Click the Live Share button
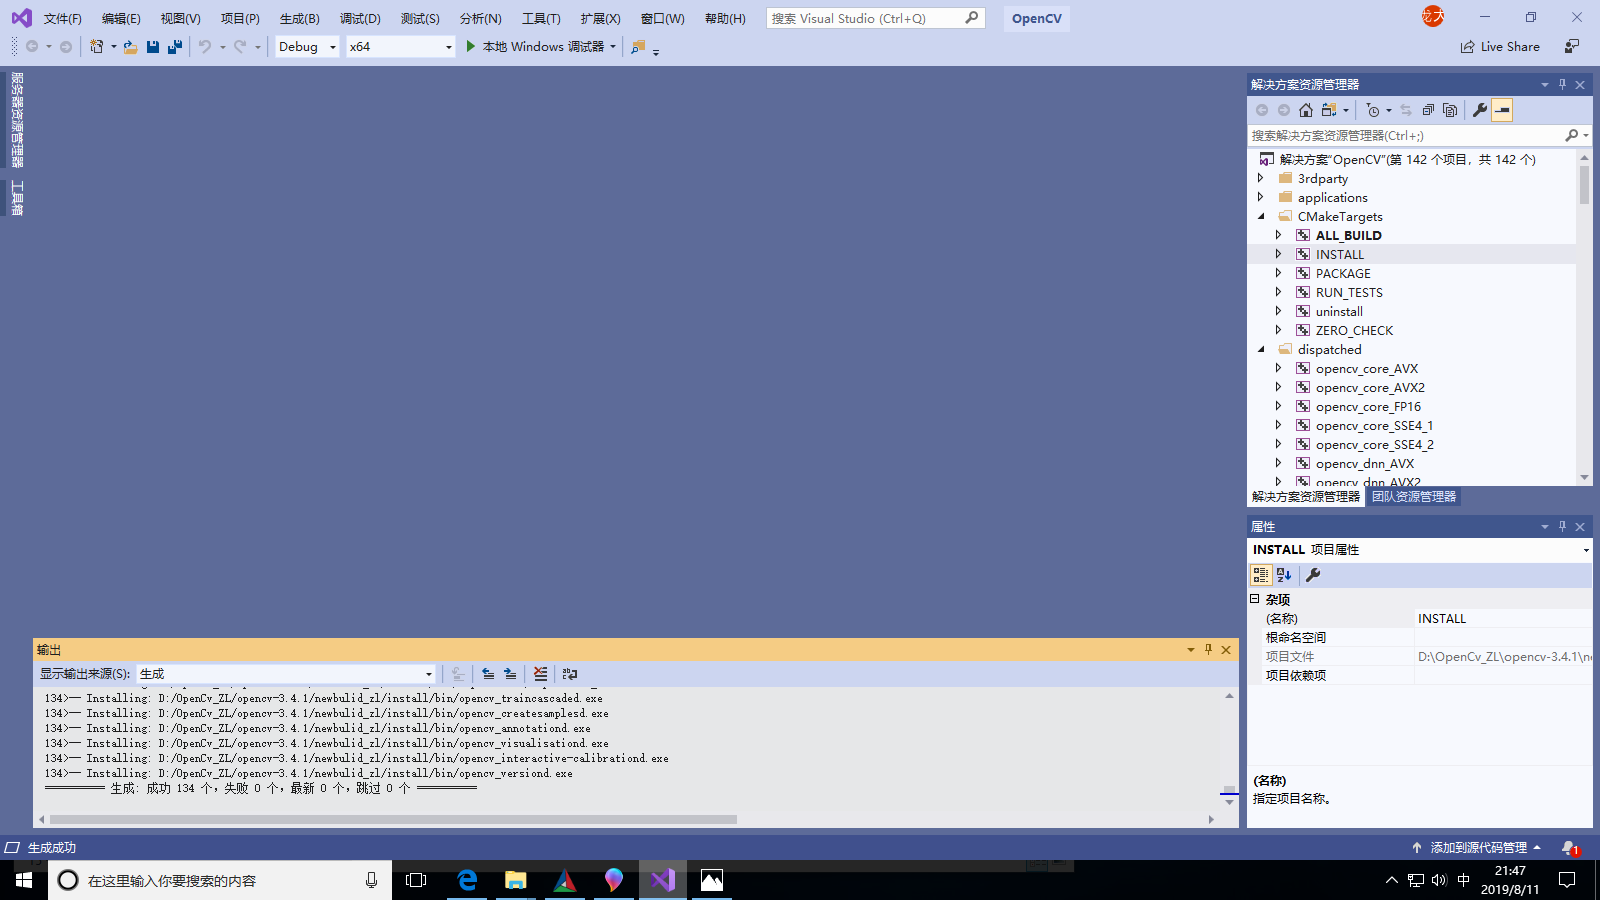1600x900 pixels. tap(1500, 47)
